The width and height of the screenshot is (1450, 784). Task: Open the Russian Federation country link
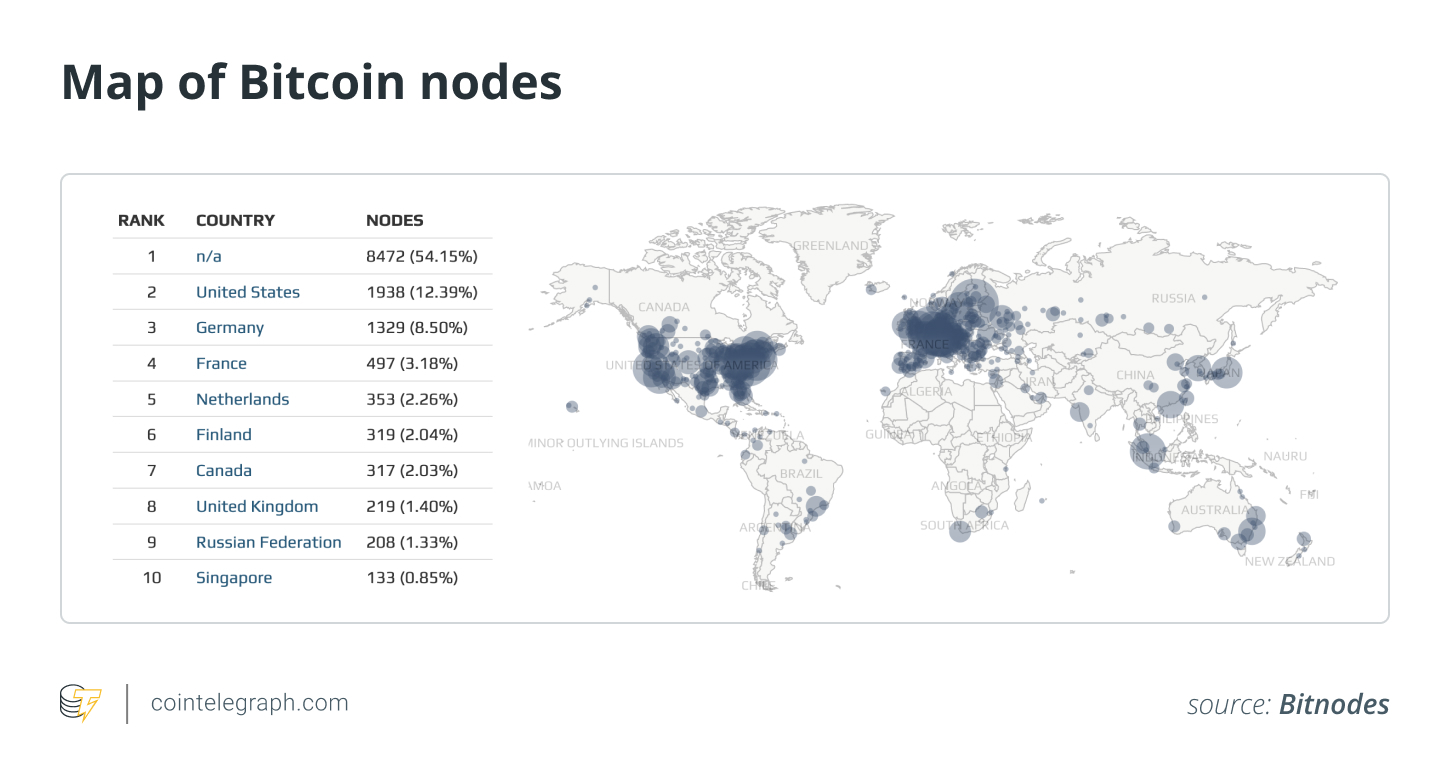[268, 542]
